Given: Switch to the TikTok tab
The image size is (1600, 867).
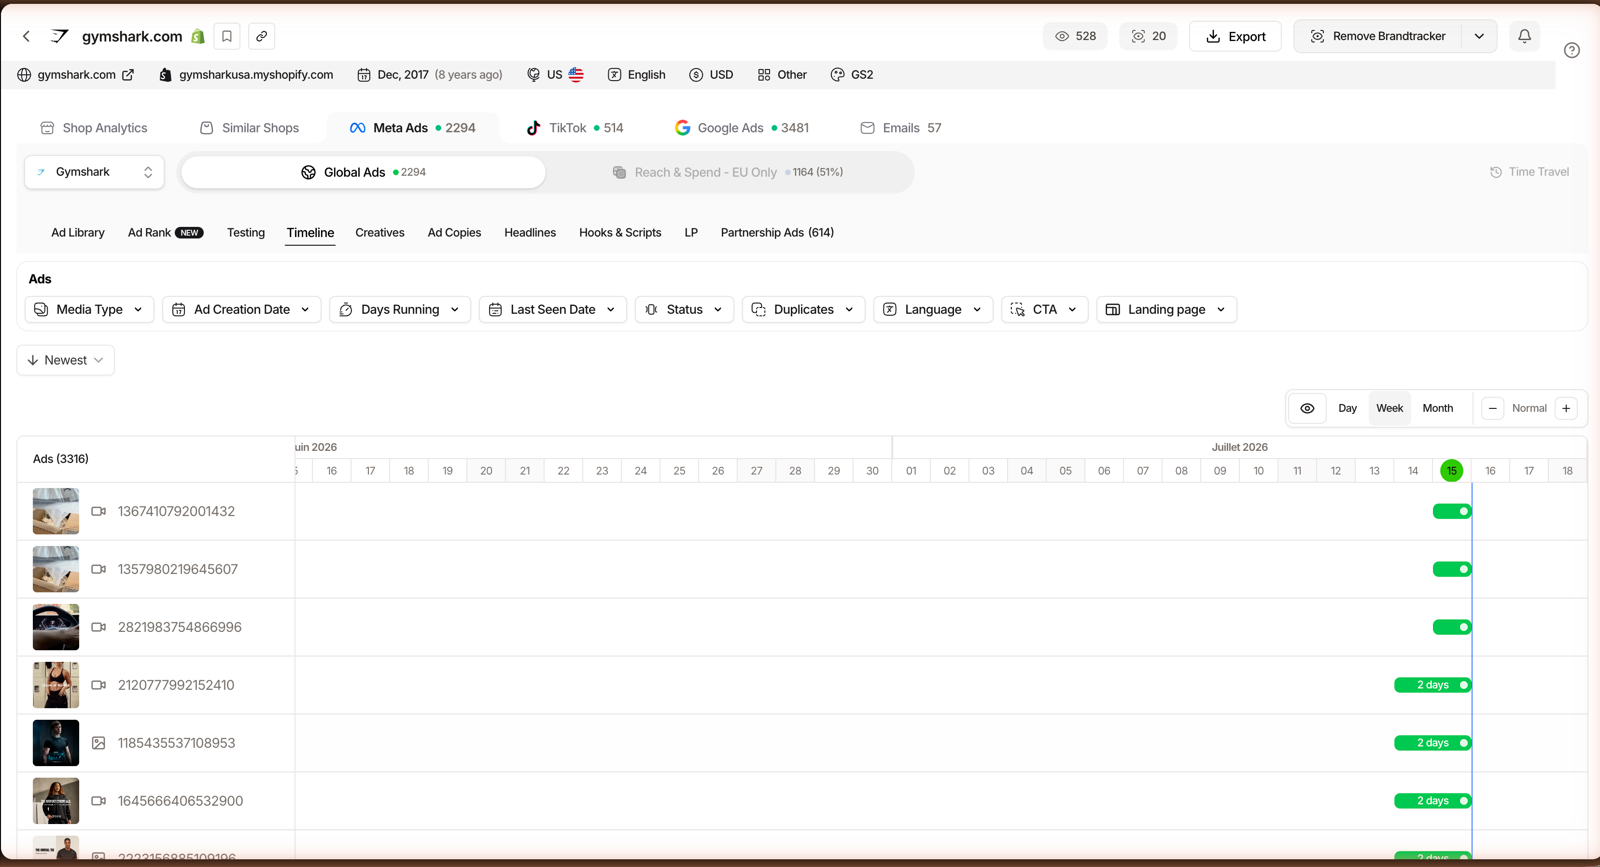Looking at the screenshot, I should pos(574,128).
